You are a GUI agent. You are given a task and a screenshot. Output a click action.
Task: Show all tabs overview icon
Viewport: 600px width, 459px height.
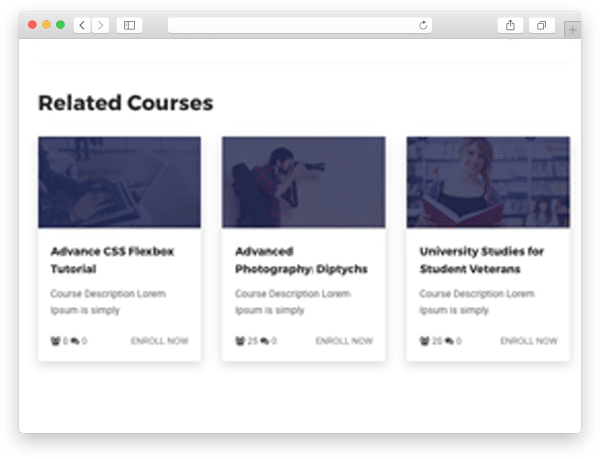(x=541, y=25)
